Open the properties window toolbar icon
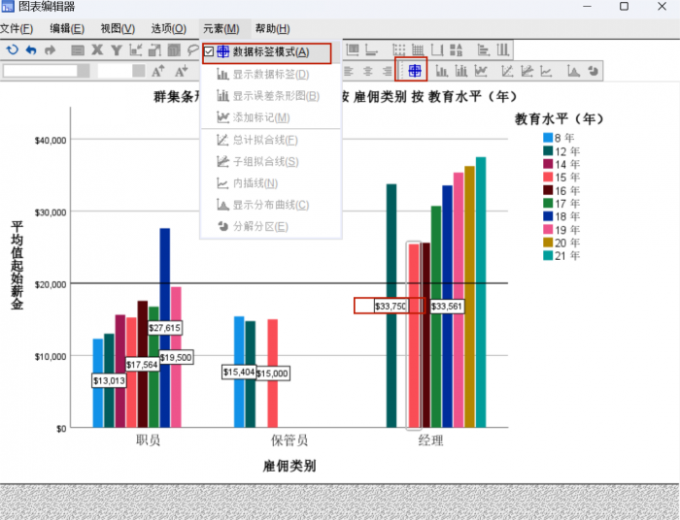Image resolution: width=680 pixels, height=520 pixels. coord(78,50)
